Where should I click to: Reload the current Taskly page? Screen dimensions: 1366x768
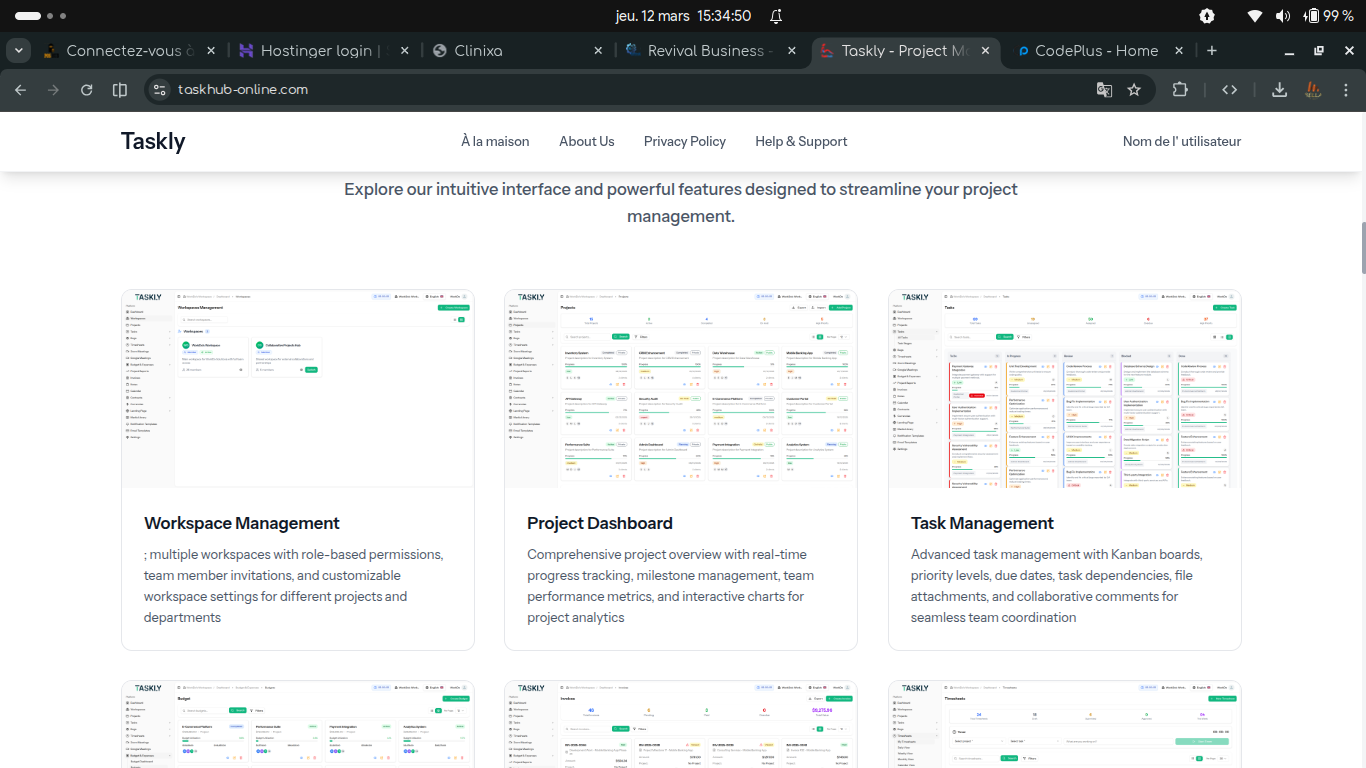87,90
